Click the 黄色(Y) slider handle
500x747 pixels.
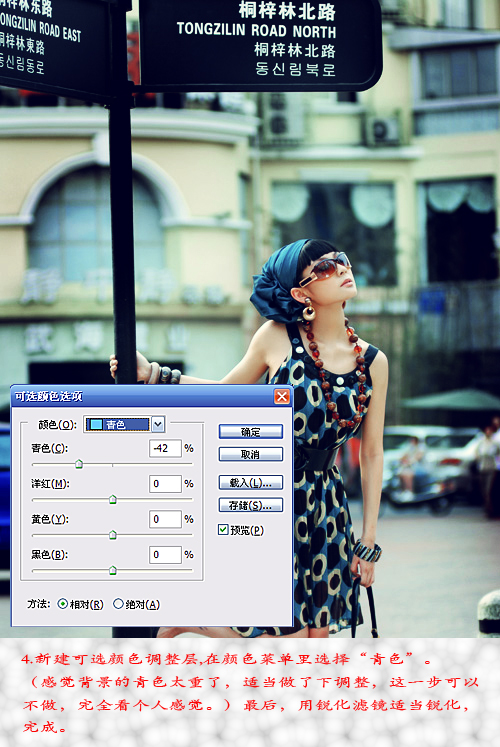tap(113, 535)
